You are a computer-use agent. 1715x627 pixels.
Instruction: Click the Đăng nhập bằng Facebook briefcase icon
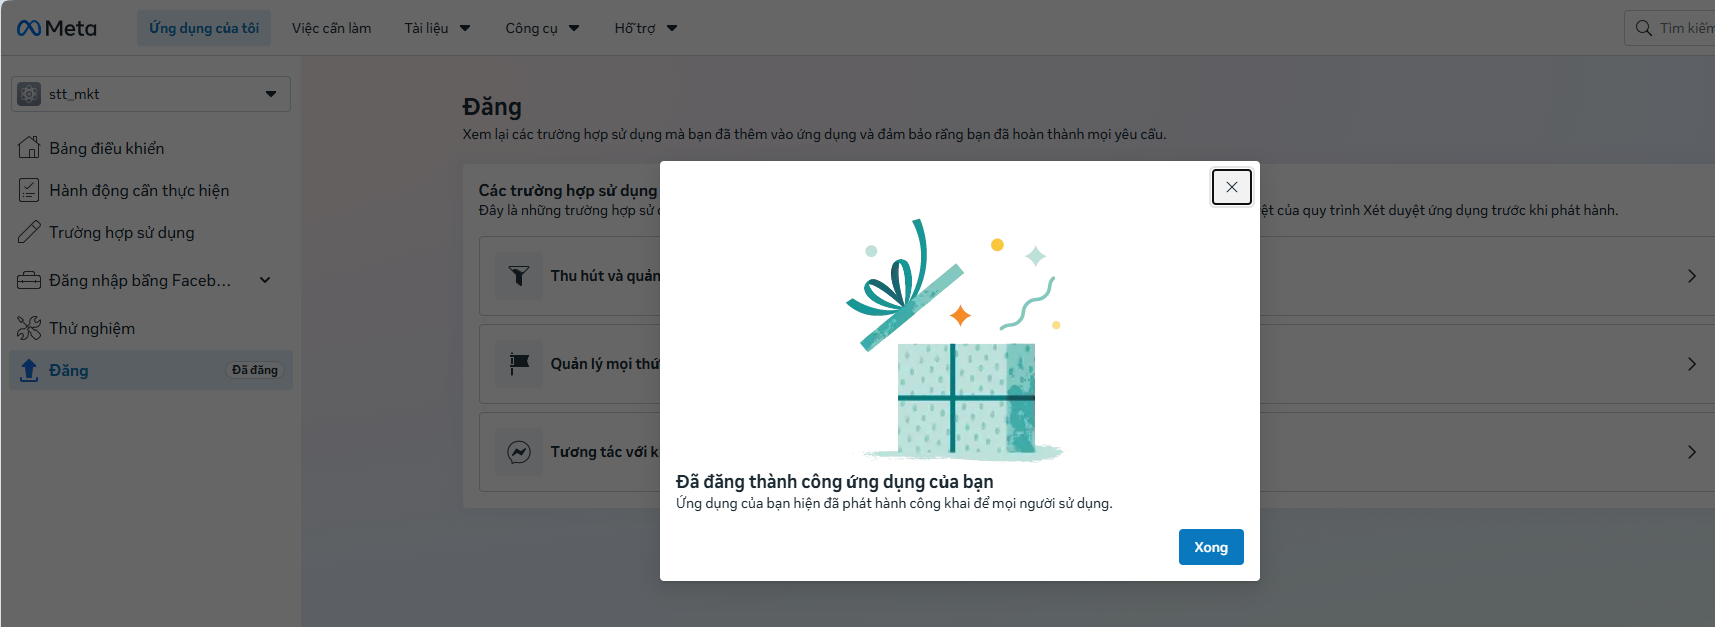29,280
